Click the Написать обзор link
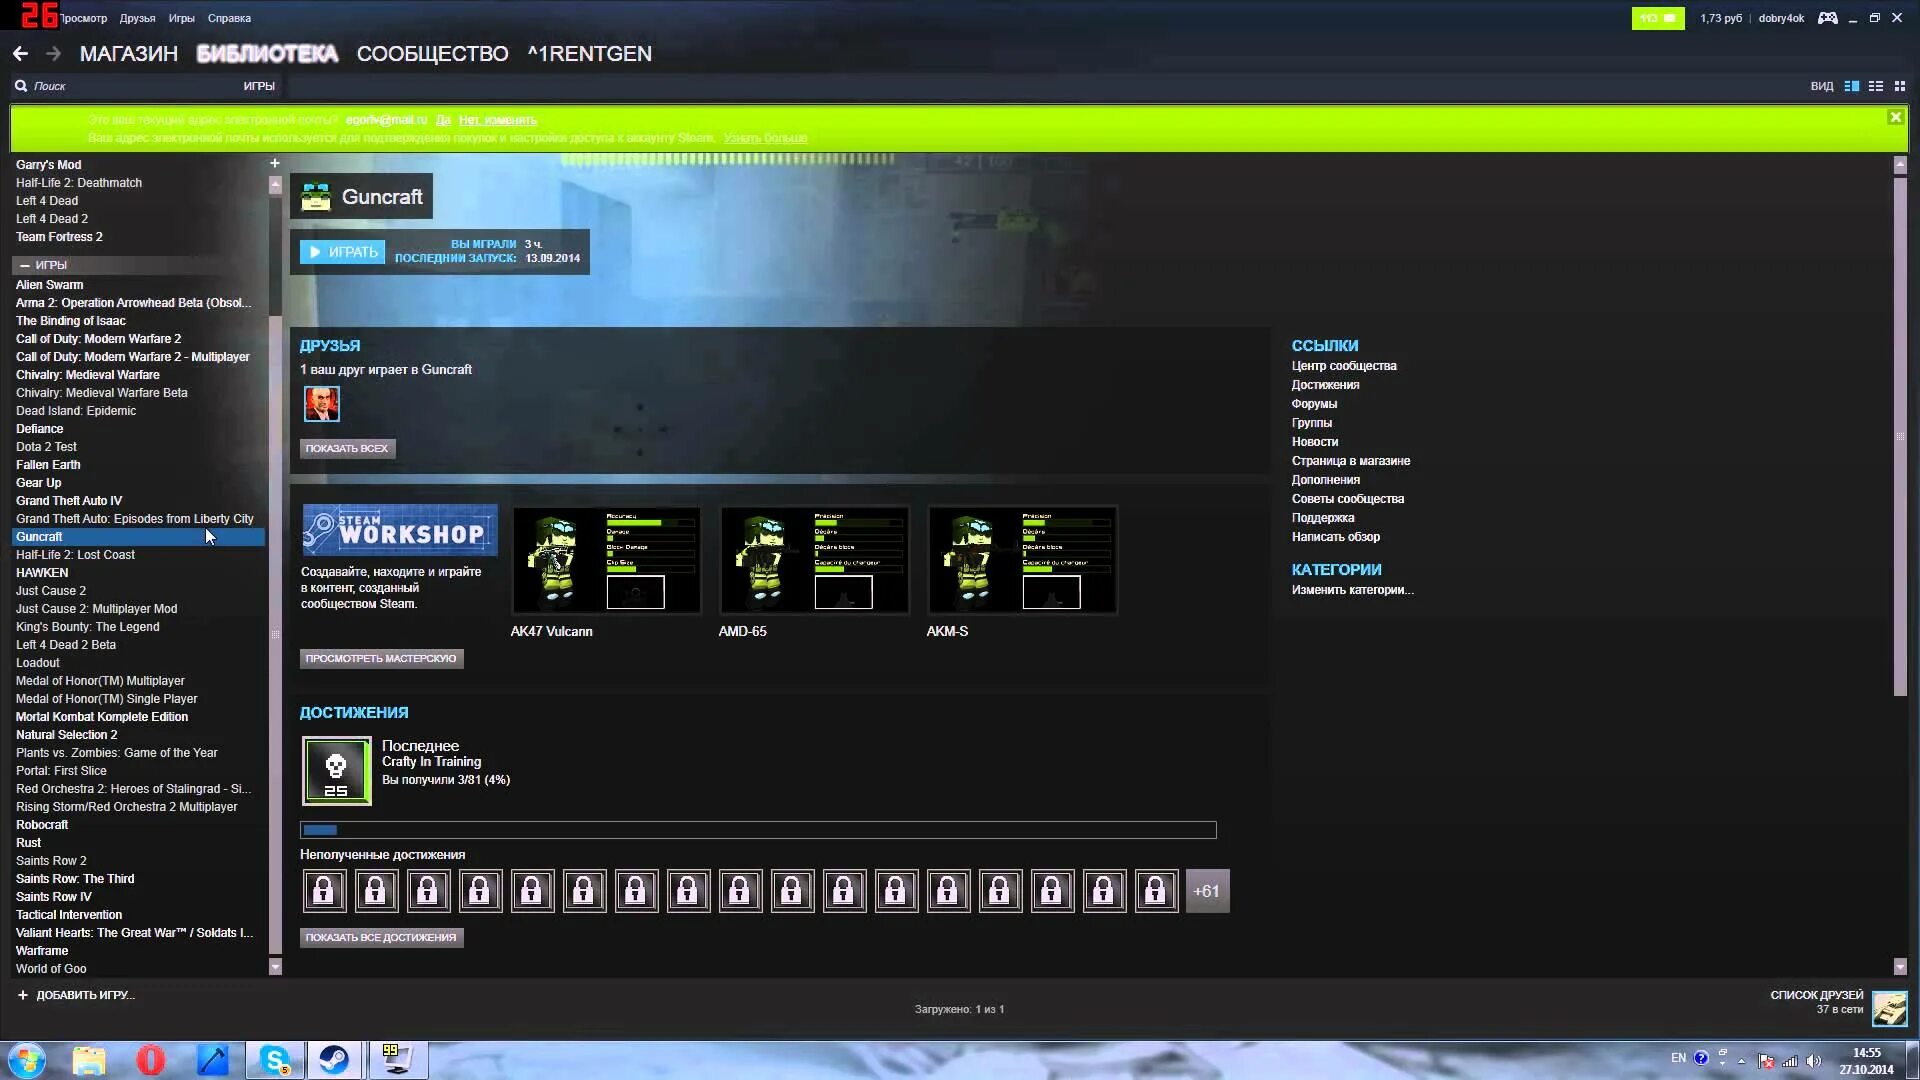The image size is (1920, 1080). pyautogui.click(x=1336, y=535)
